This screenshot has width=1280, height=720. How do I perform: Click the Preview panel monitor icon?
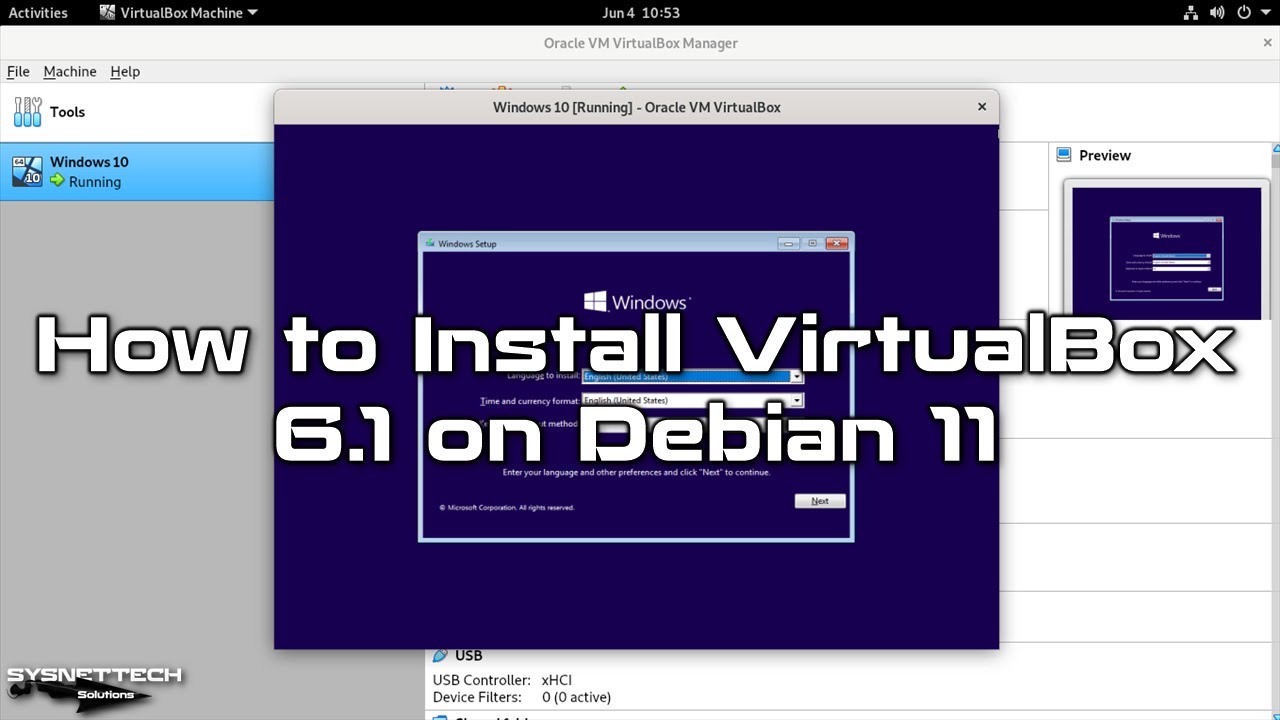(1064, 155)
